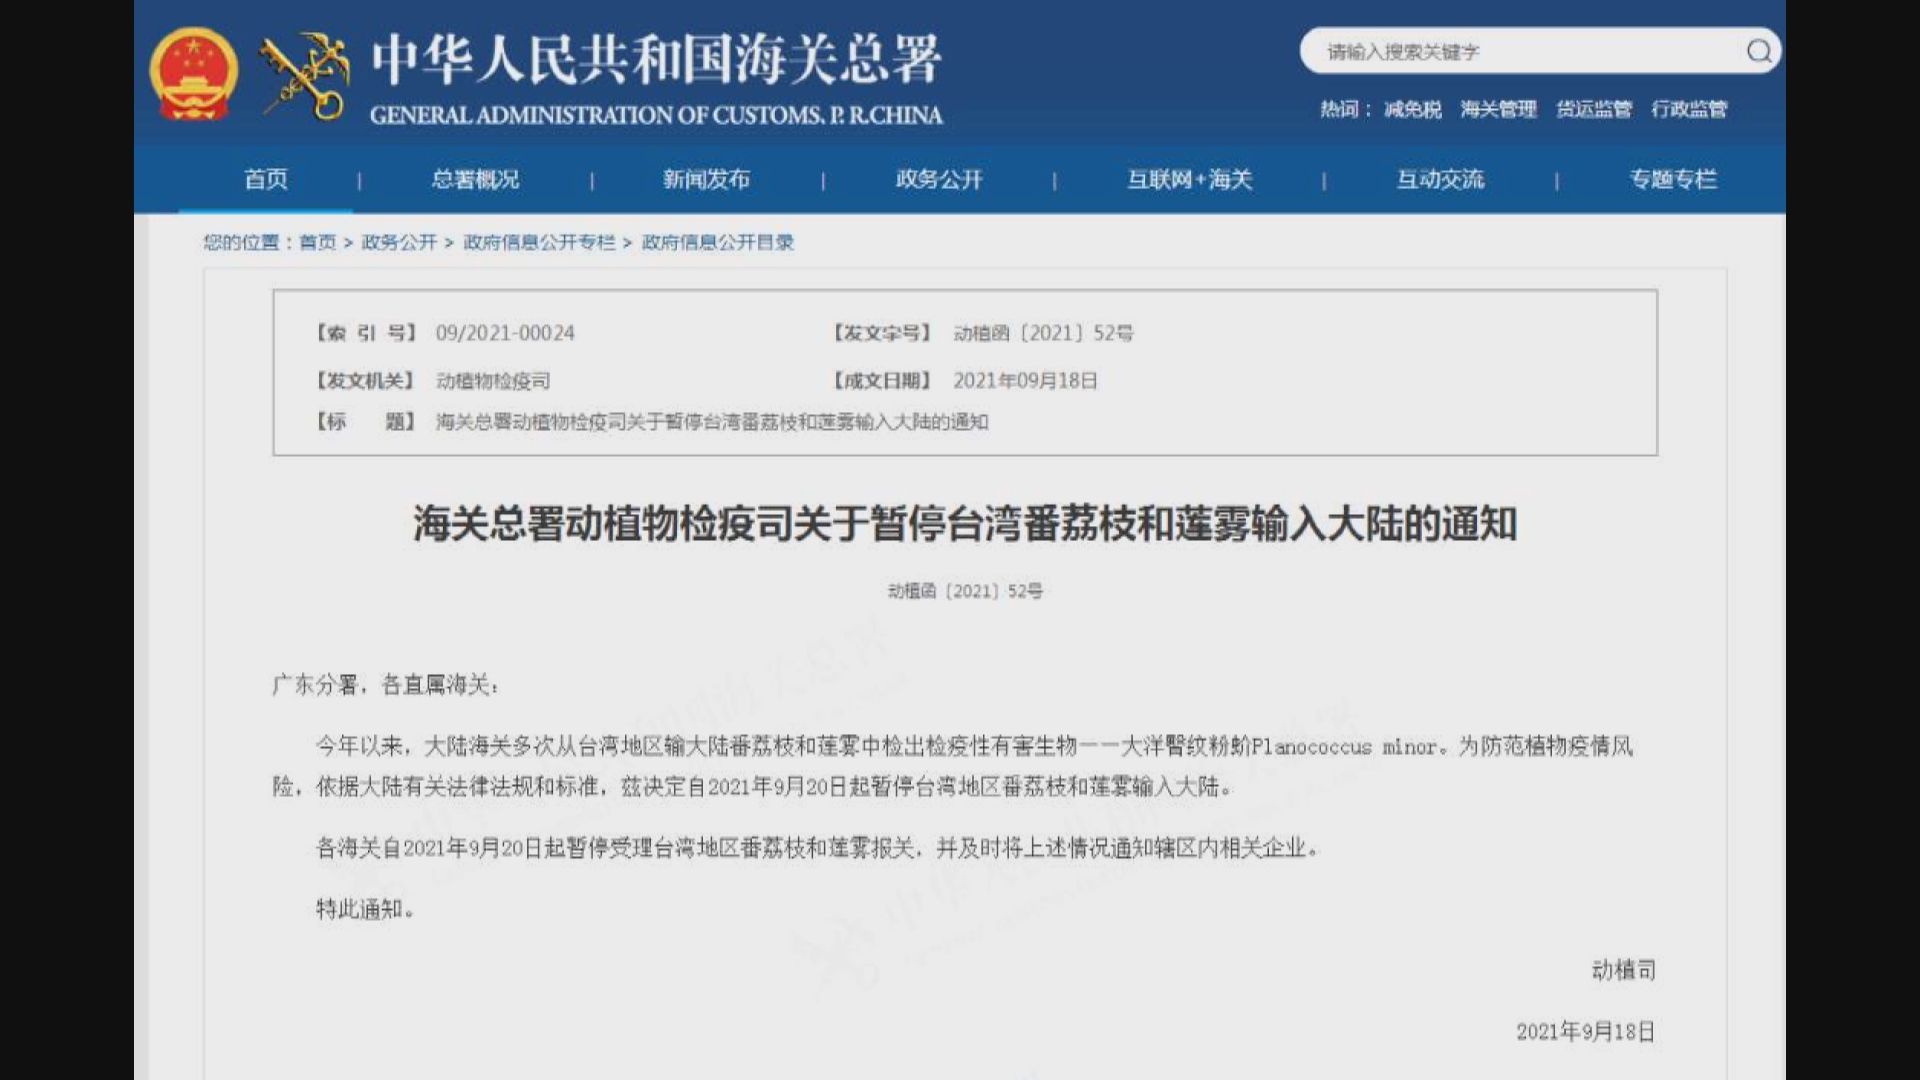The height and width of the screenshot is (1080, 1920).
Task: Click inside the search input field
Action: coord(1500,51)
